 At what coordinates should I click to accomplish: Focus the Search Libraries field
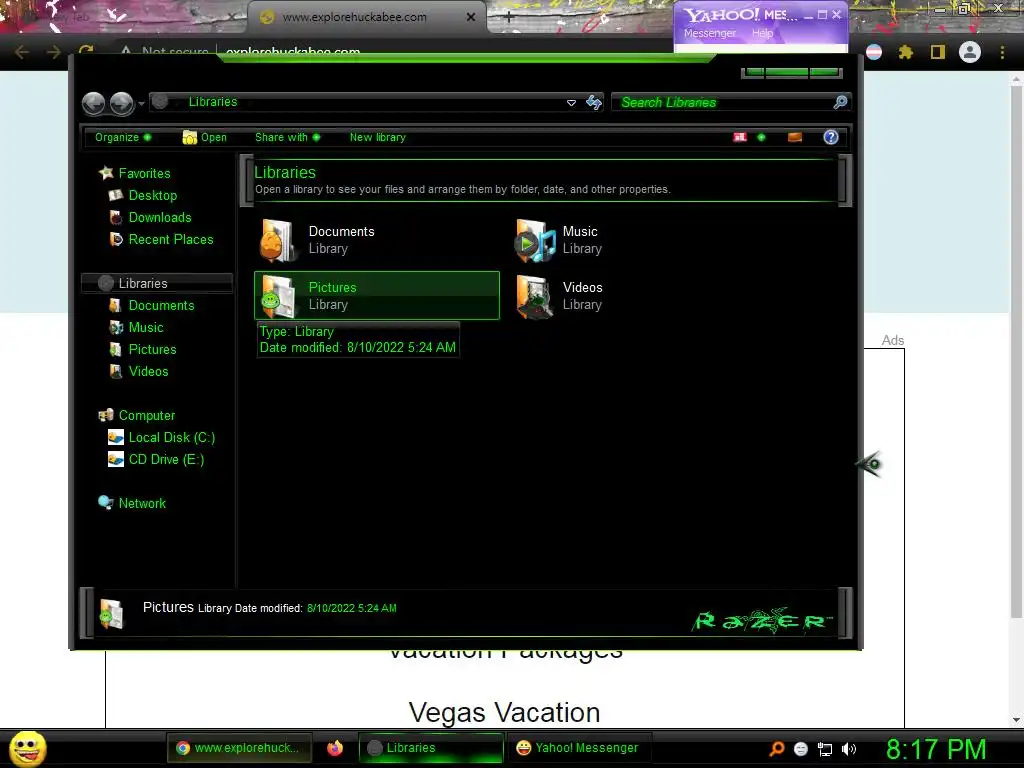click(x=722, y=103)
